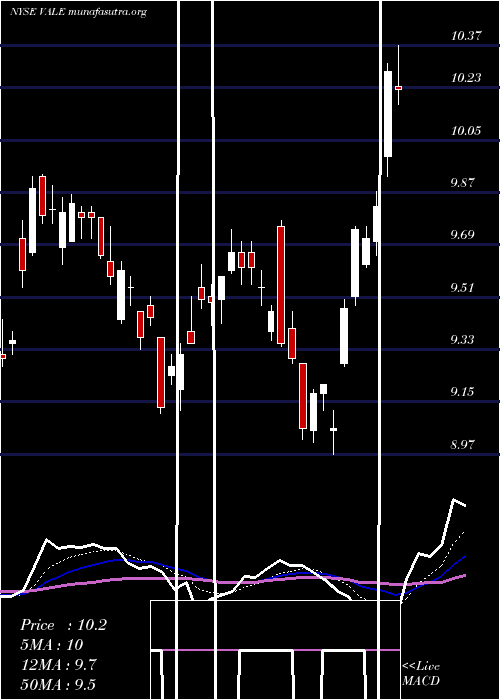Screen dimensions: 500x700
Task: Select the '12MA : 9.7' readout
Action: coord(58,665)
